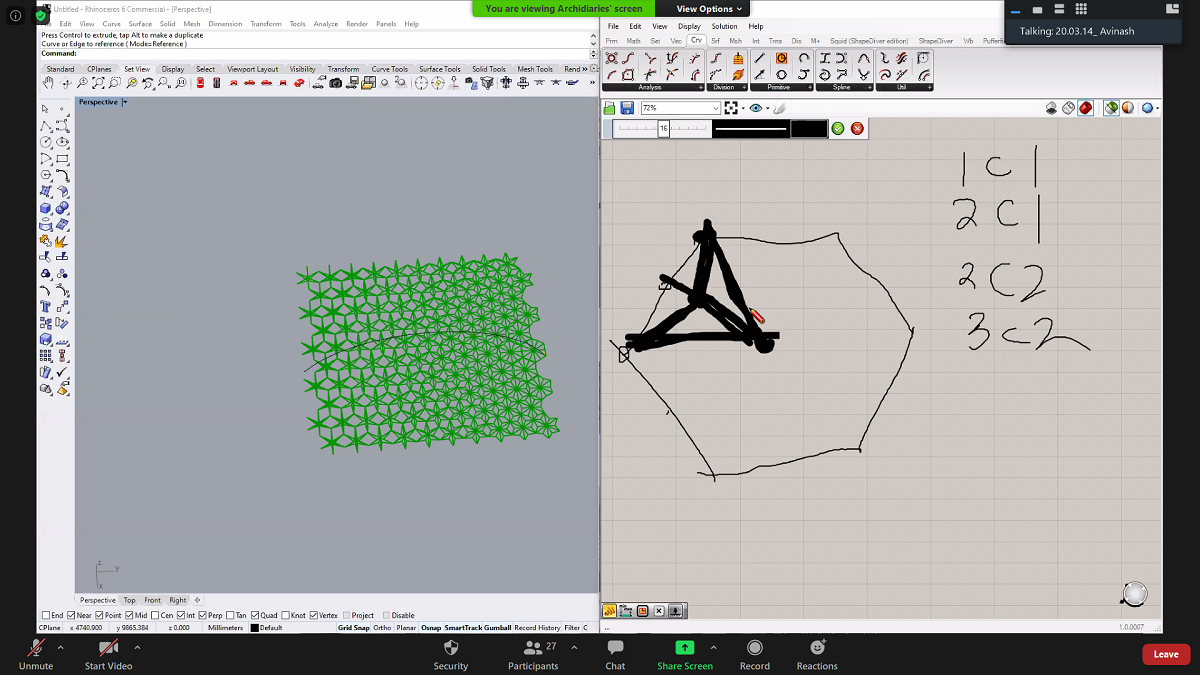Open a file with the green folder icon

(608, 107)
